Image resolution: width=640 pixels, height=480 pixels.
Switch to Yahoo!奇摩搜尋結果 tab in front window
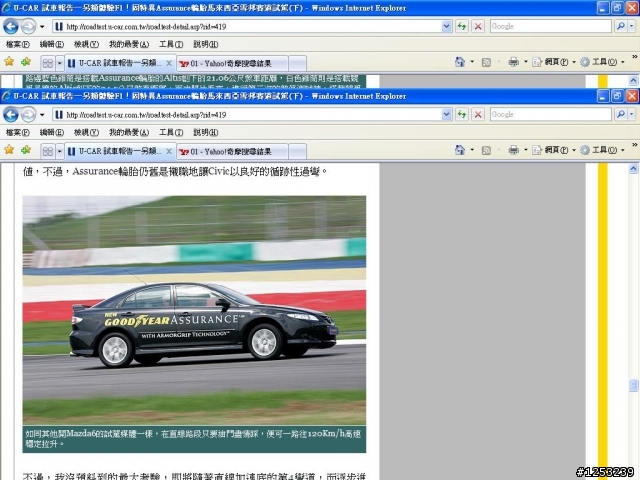click(x=233, y=152)
